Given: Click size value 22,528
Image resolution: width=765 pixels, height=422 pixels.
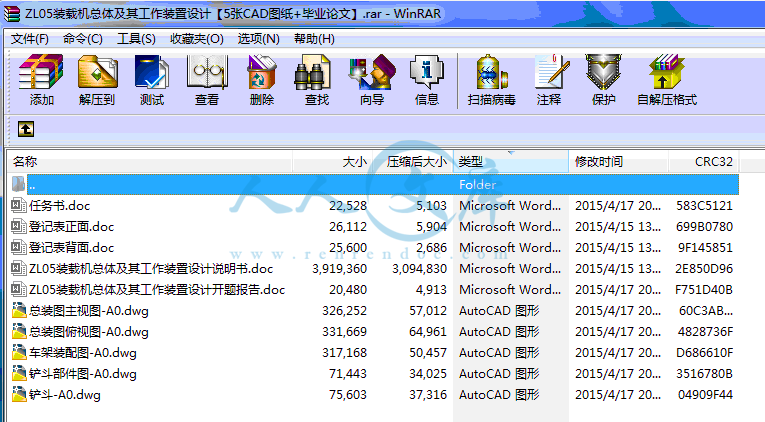Looking at the screenshot, I should point(348,206).
